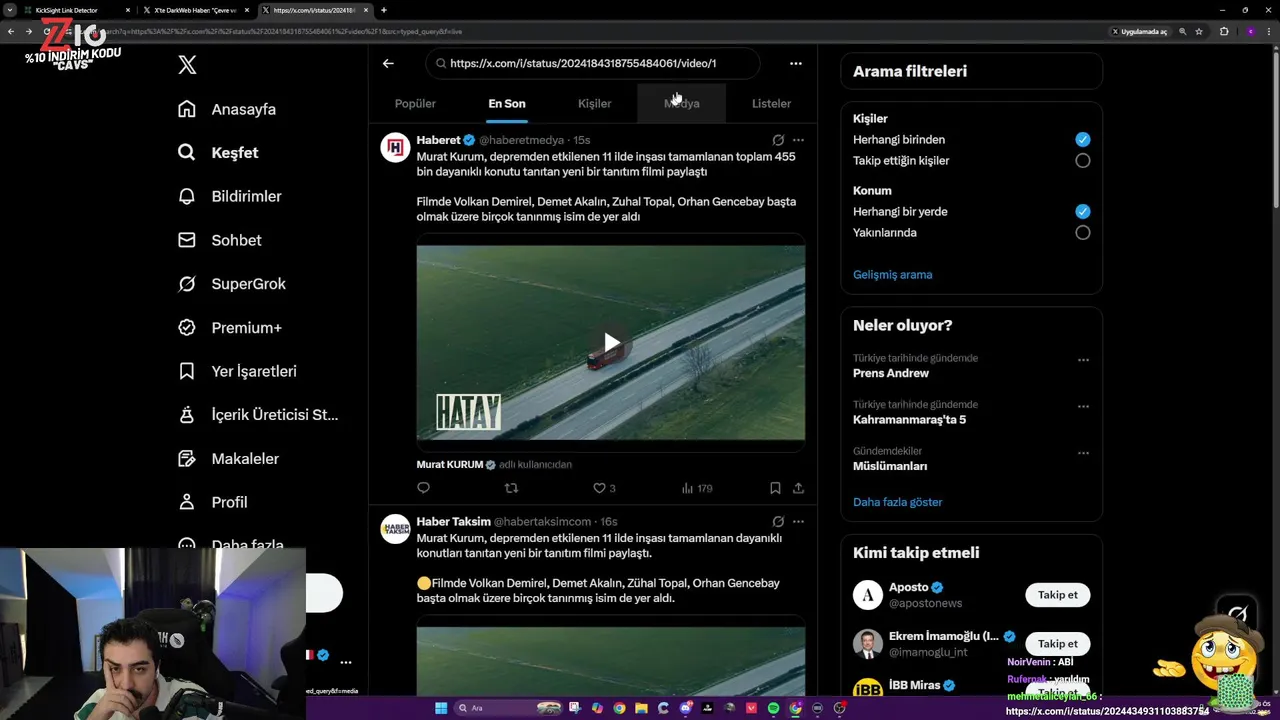Open new browser tab plus
1280x720 pixels.
pyautogui.click(x=384, y=10)
